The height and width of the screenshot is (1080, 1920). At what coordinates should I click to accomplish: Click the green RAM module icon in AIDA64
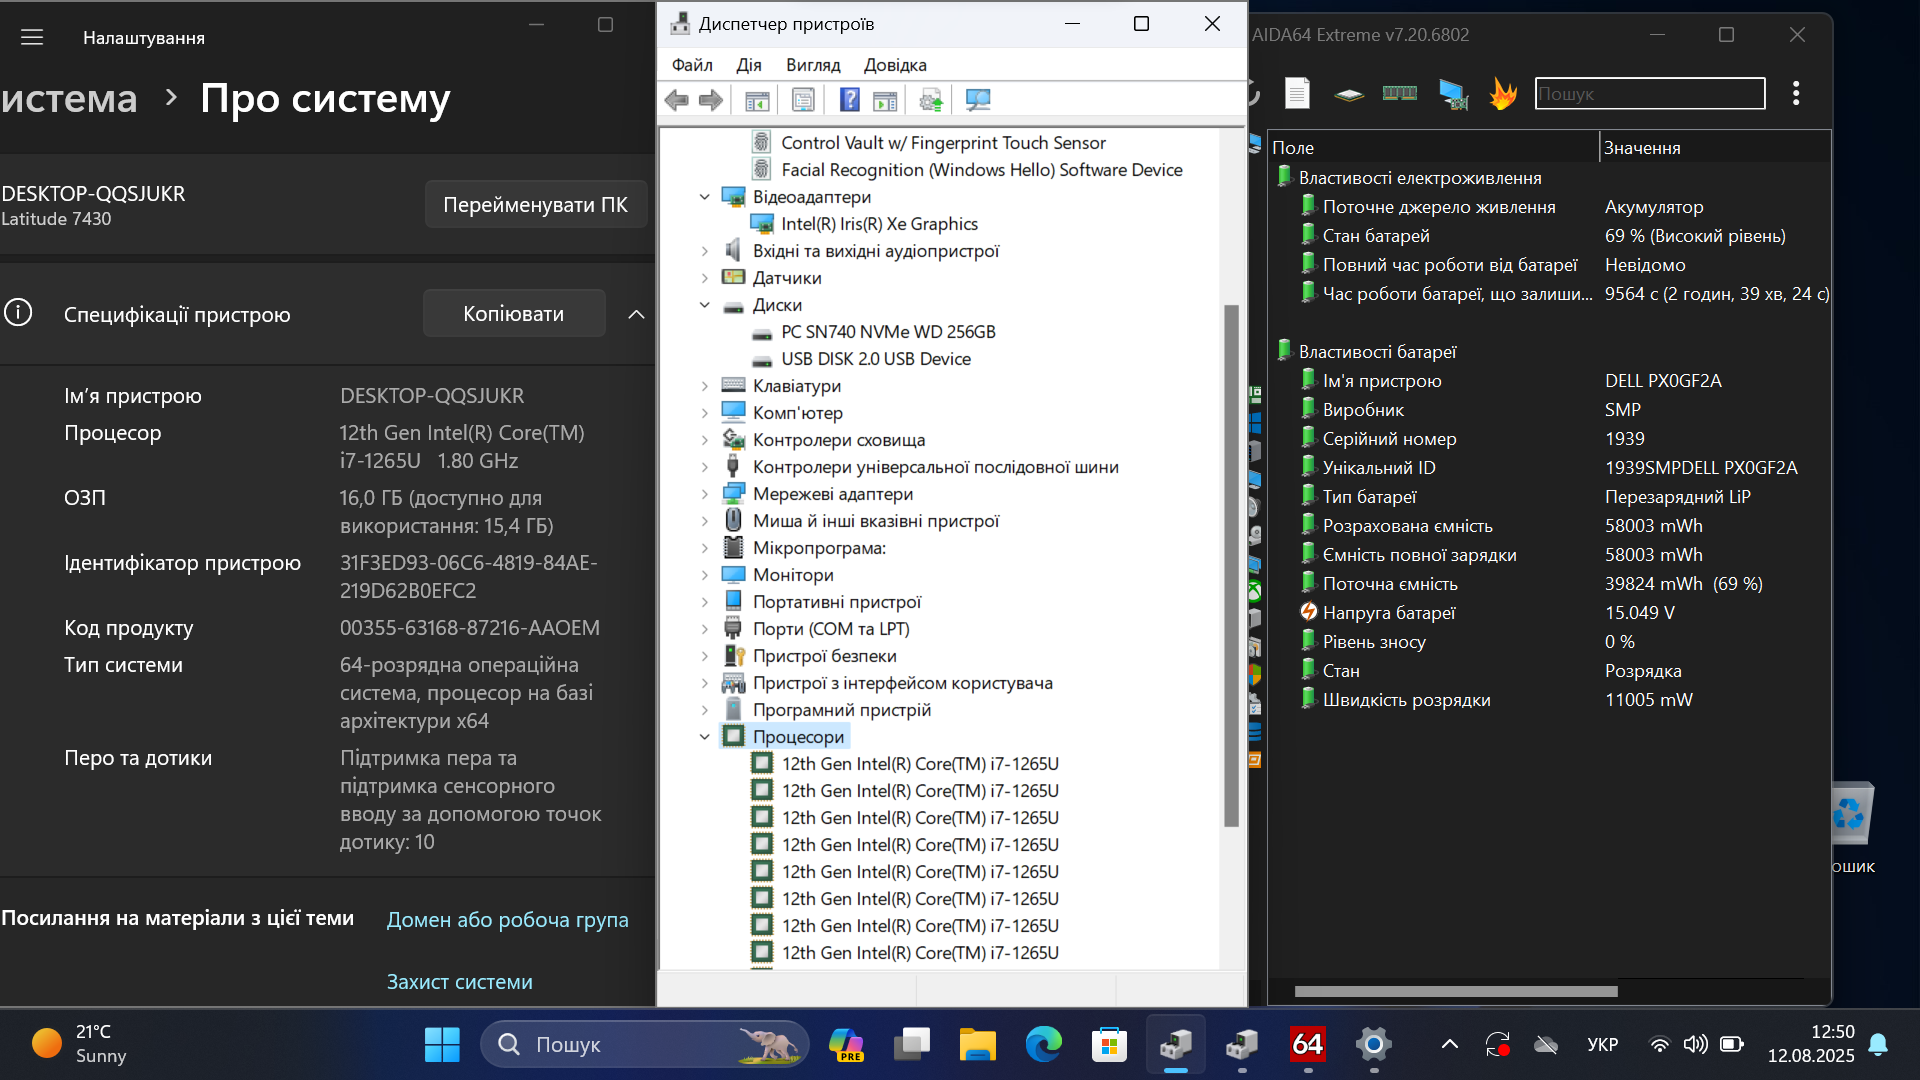[1400, 93]
